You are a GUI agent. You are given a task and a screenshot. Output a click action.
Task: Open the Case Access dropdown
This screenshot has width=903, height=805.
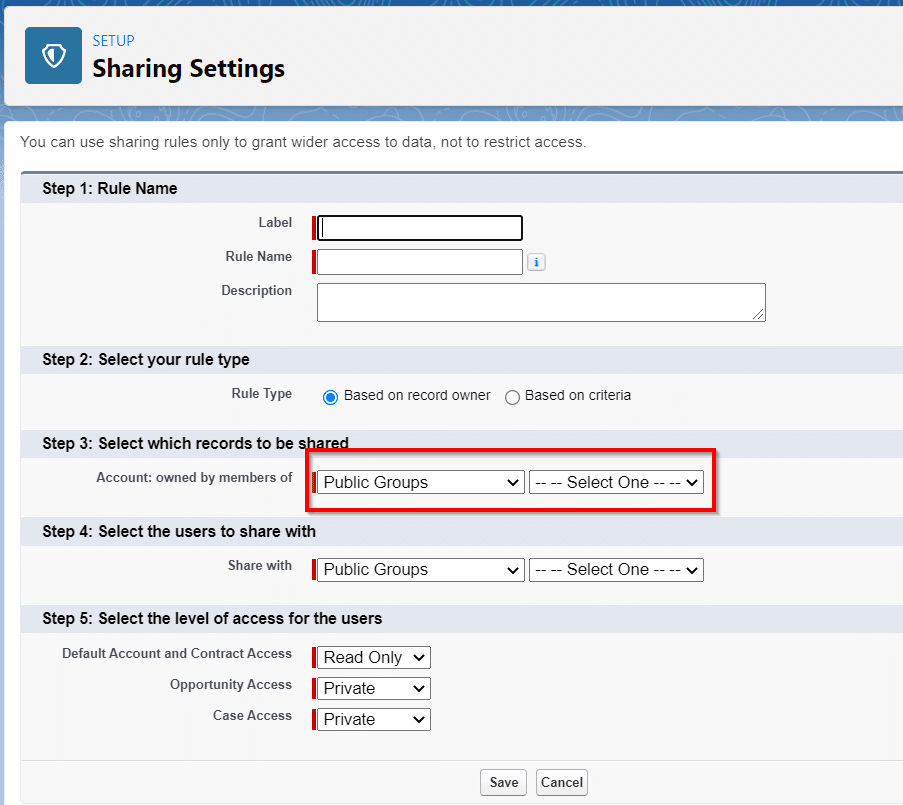374,719
